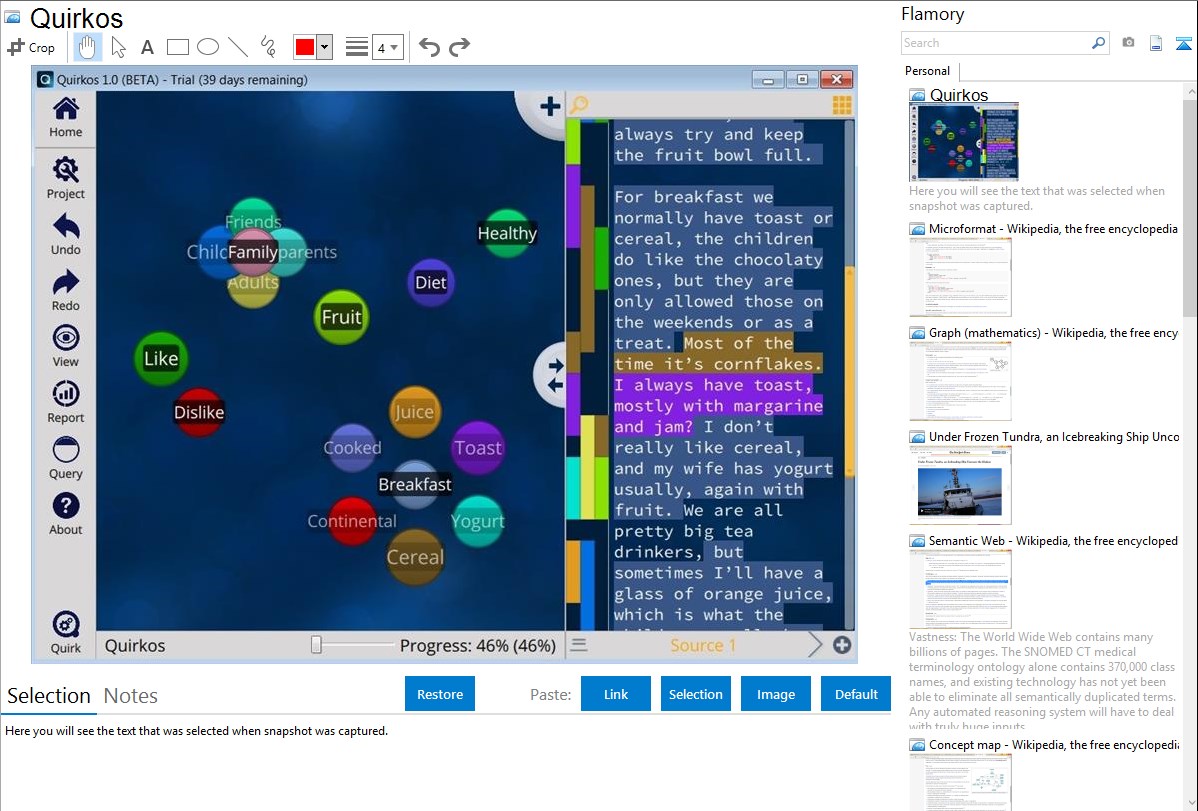The height and width of the screenshot is (811, 1198).
Task: Switch to the Notes tab
Action: (131, 696)
